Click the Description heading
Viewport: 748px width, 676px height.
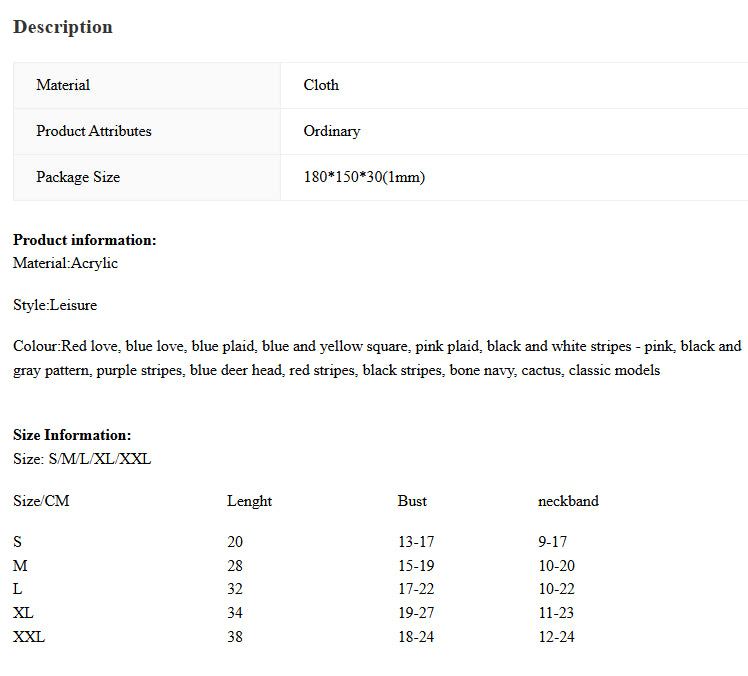(63, 27)
